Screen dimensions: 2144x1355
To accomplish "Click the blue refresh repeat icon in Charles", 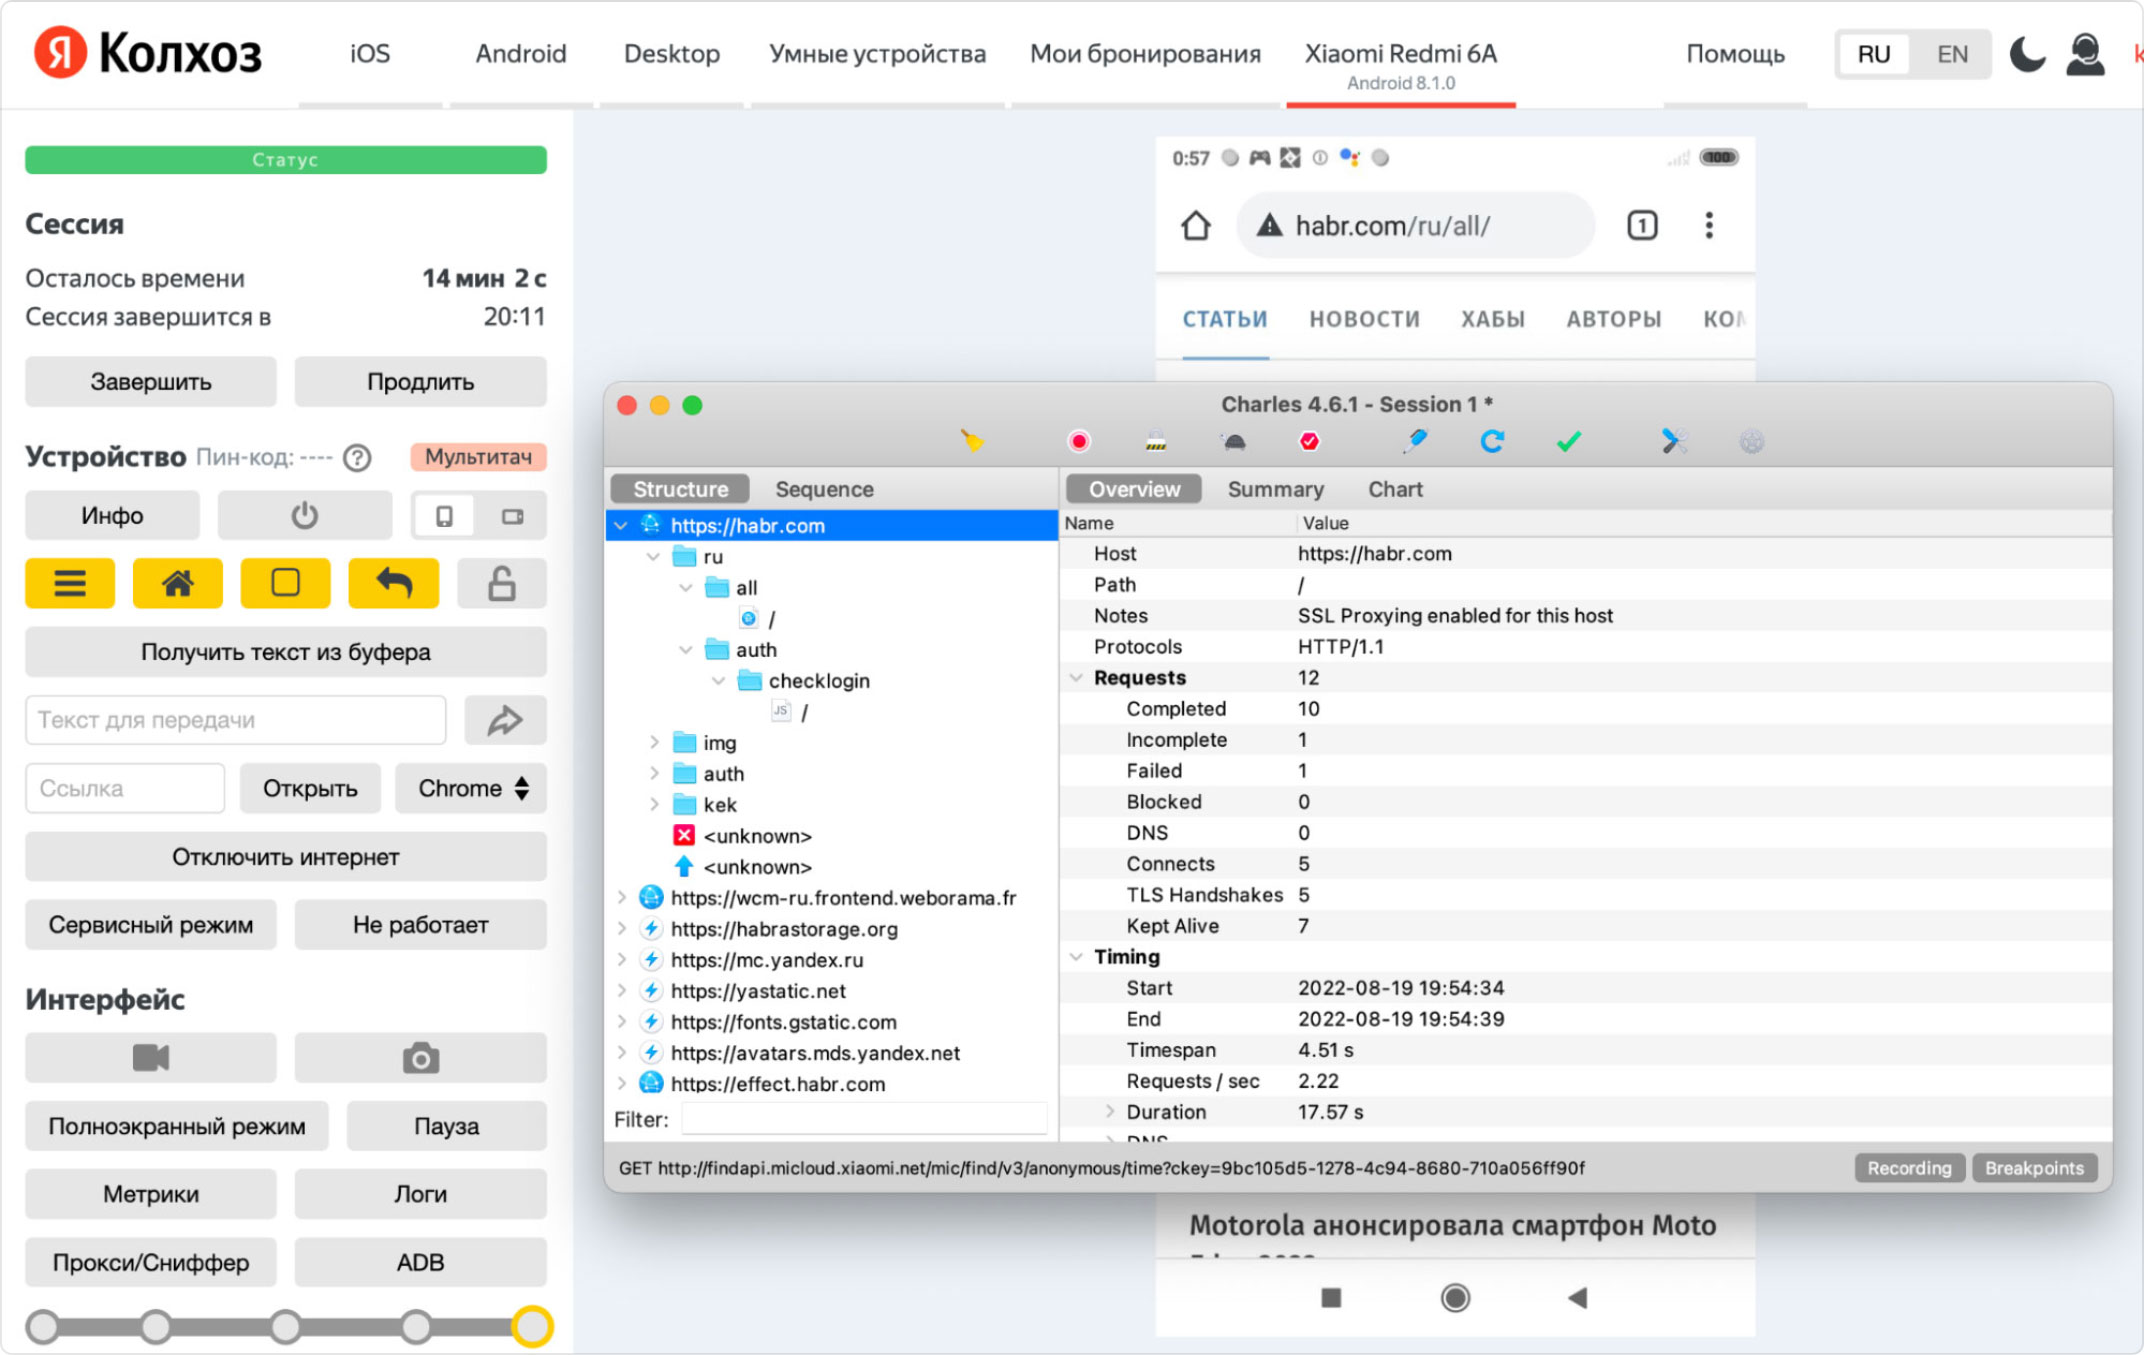I will tap(1491, 441).
